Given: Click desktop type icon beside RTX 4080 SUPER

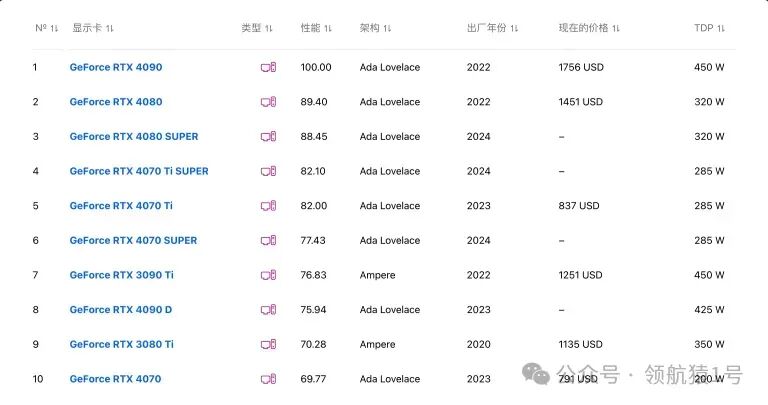Looking at the screenshot, I should tap(268, 137).
